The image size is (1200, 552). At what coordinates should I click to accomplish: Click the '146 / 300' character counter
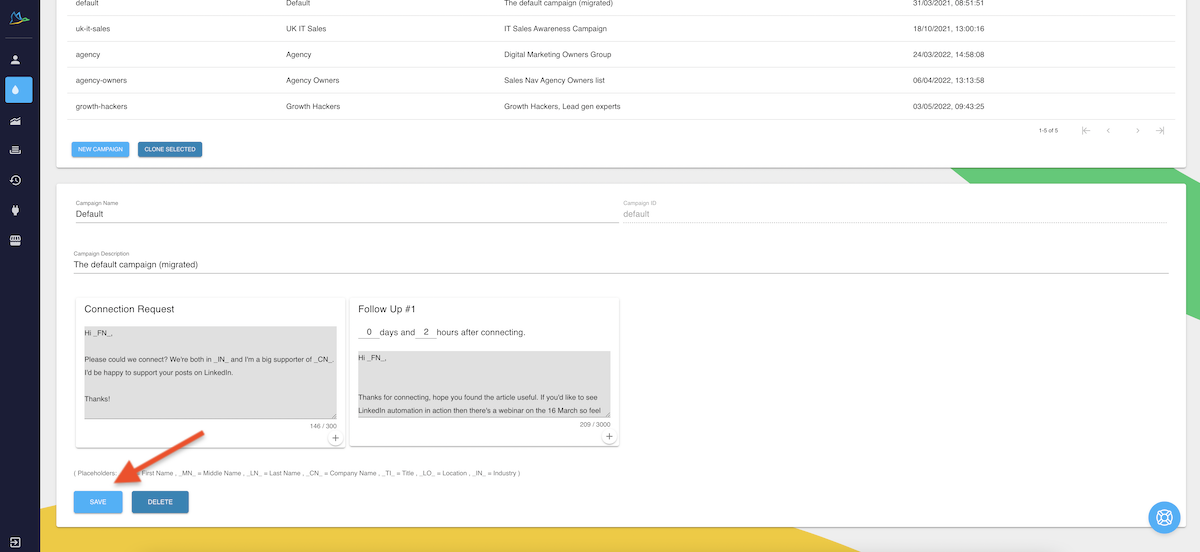323,425
